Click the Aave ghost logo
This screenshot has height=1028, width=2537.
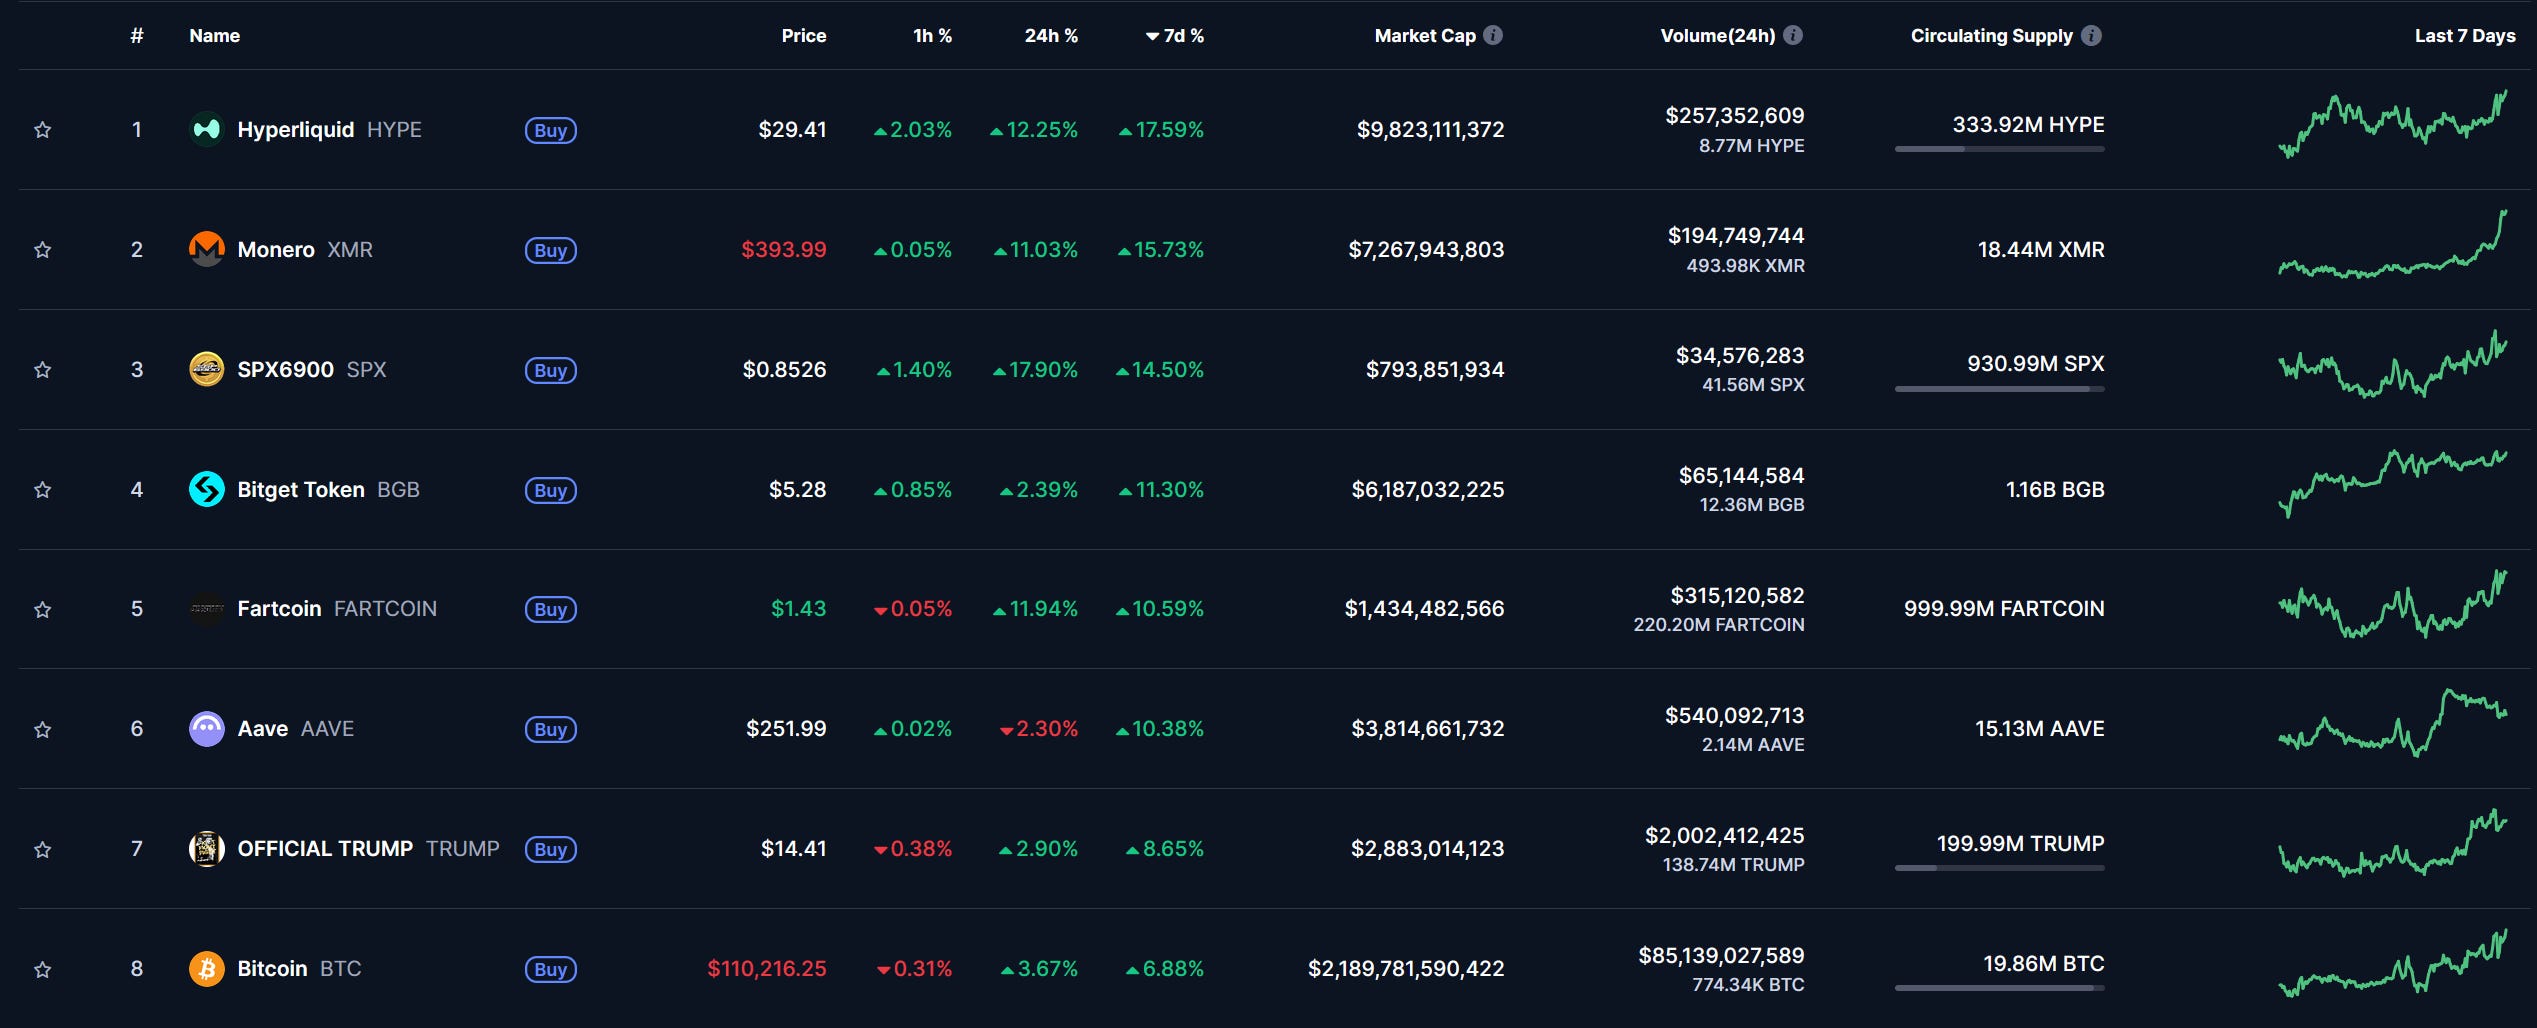(207, 728)
